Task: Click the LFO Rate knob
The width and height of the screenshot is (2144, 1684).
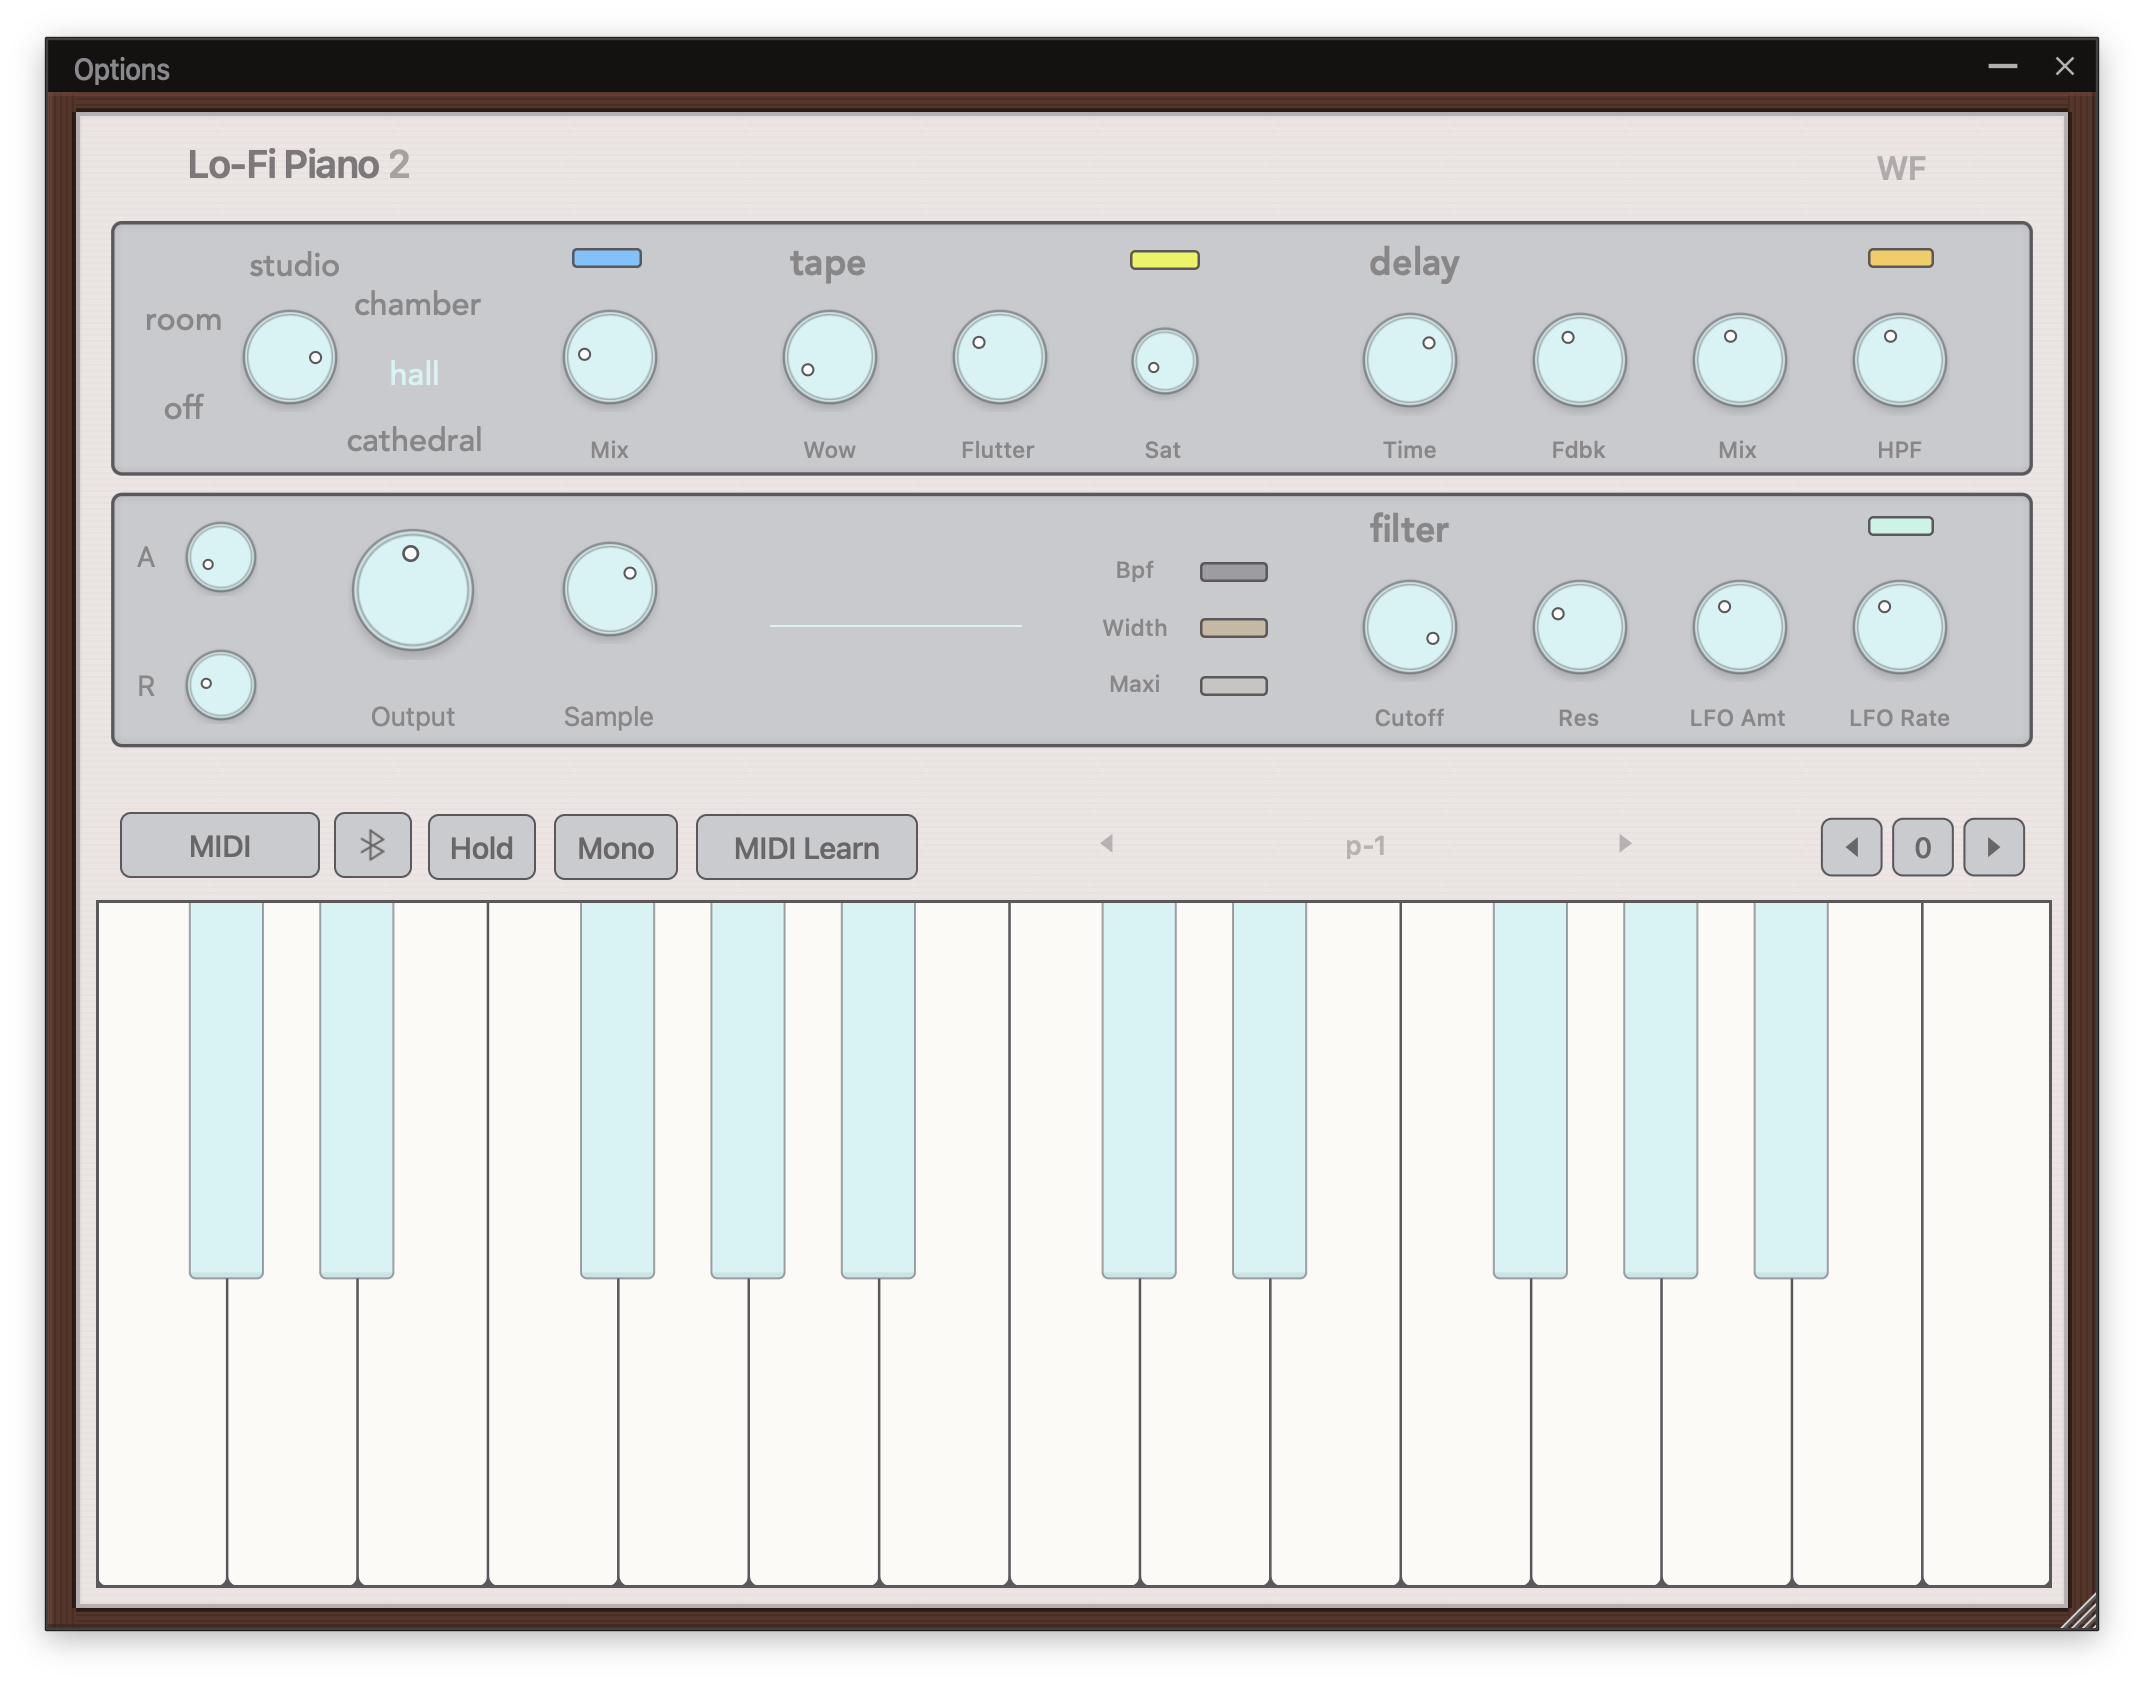Action: pos(1899,627)
